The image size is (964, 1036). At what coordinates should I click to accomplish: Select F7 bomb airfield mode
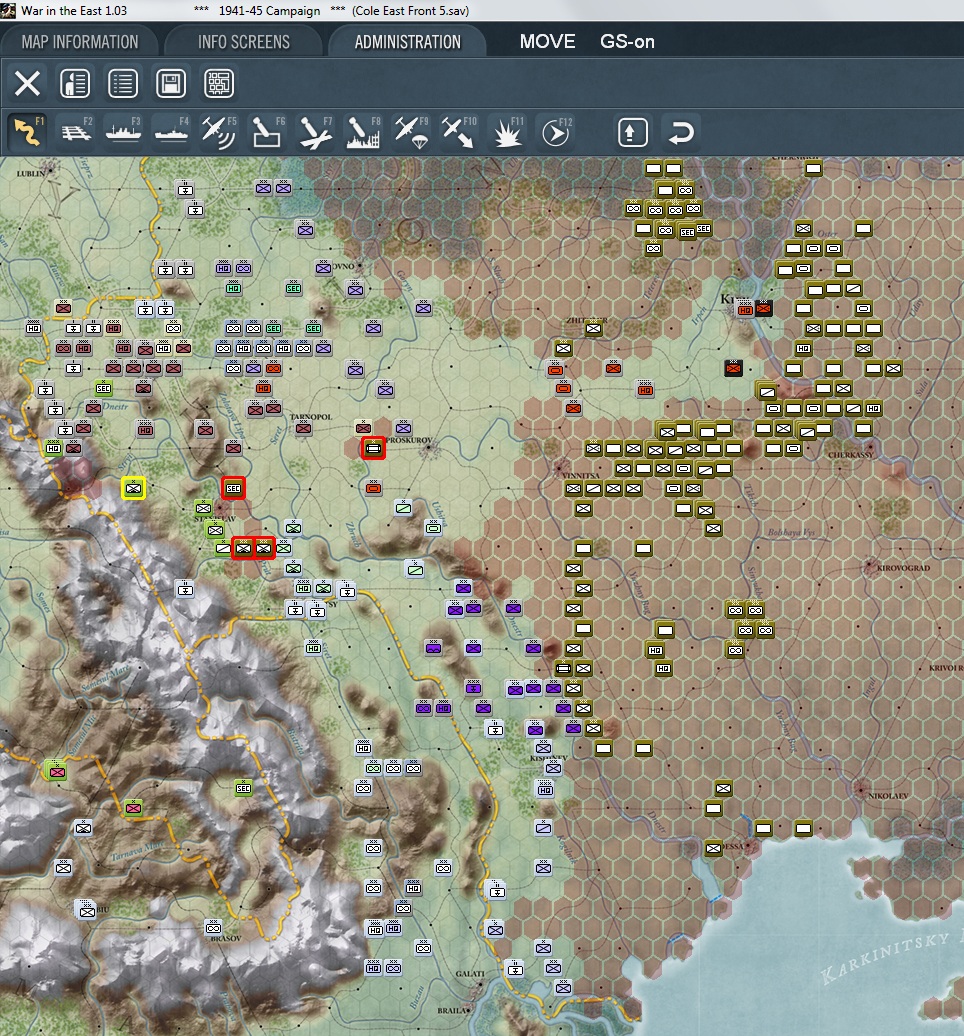315,131
